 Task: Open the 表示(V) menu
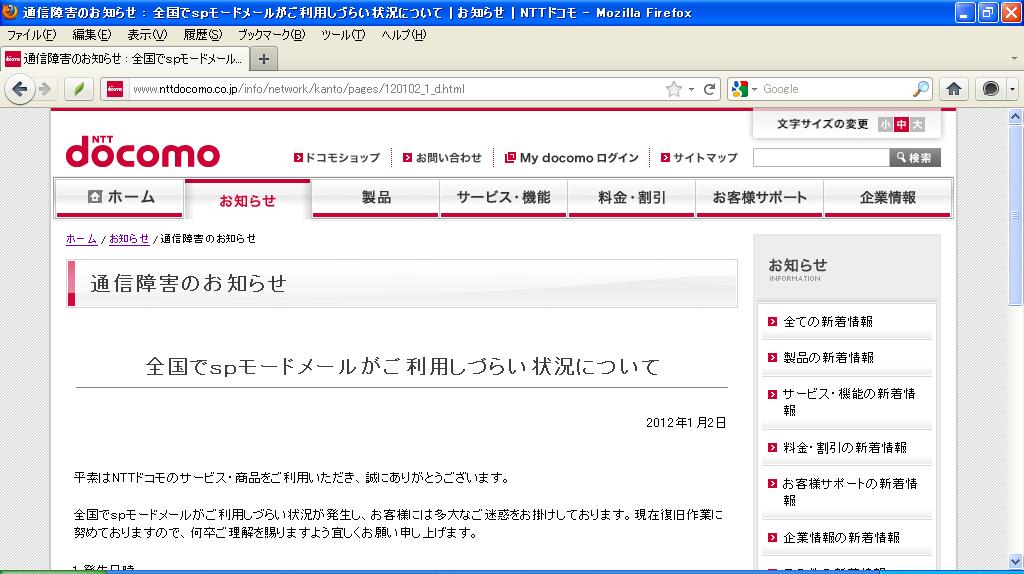[147, 35]
